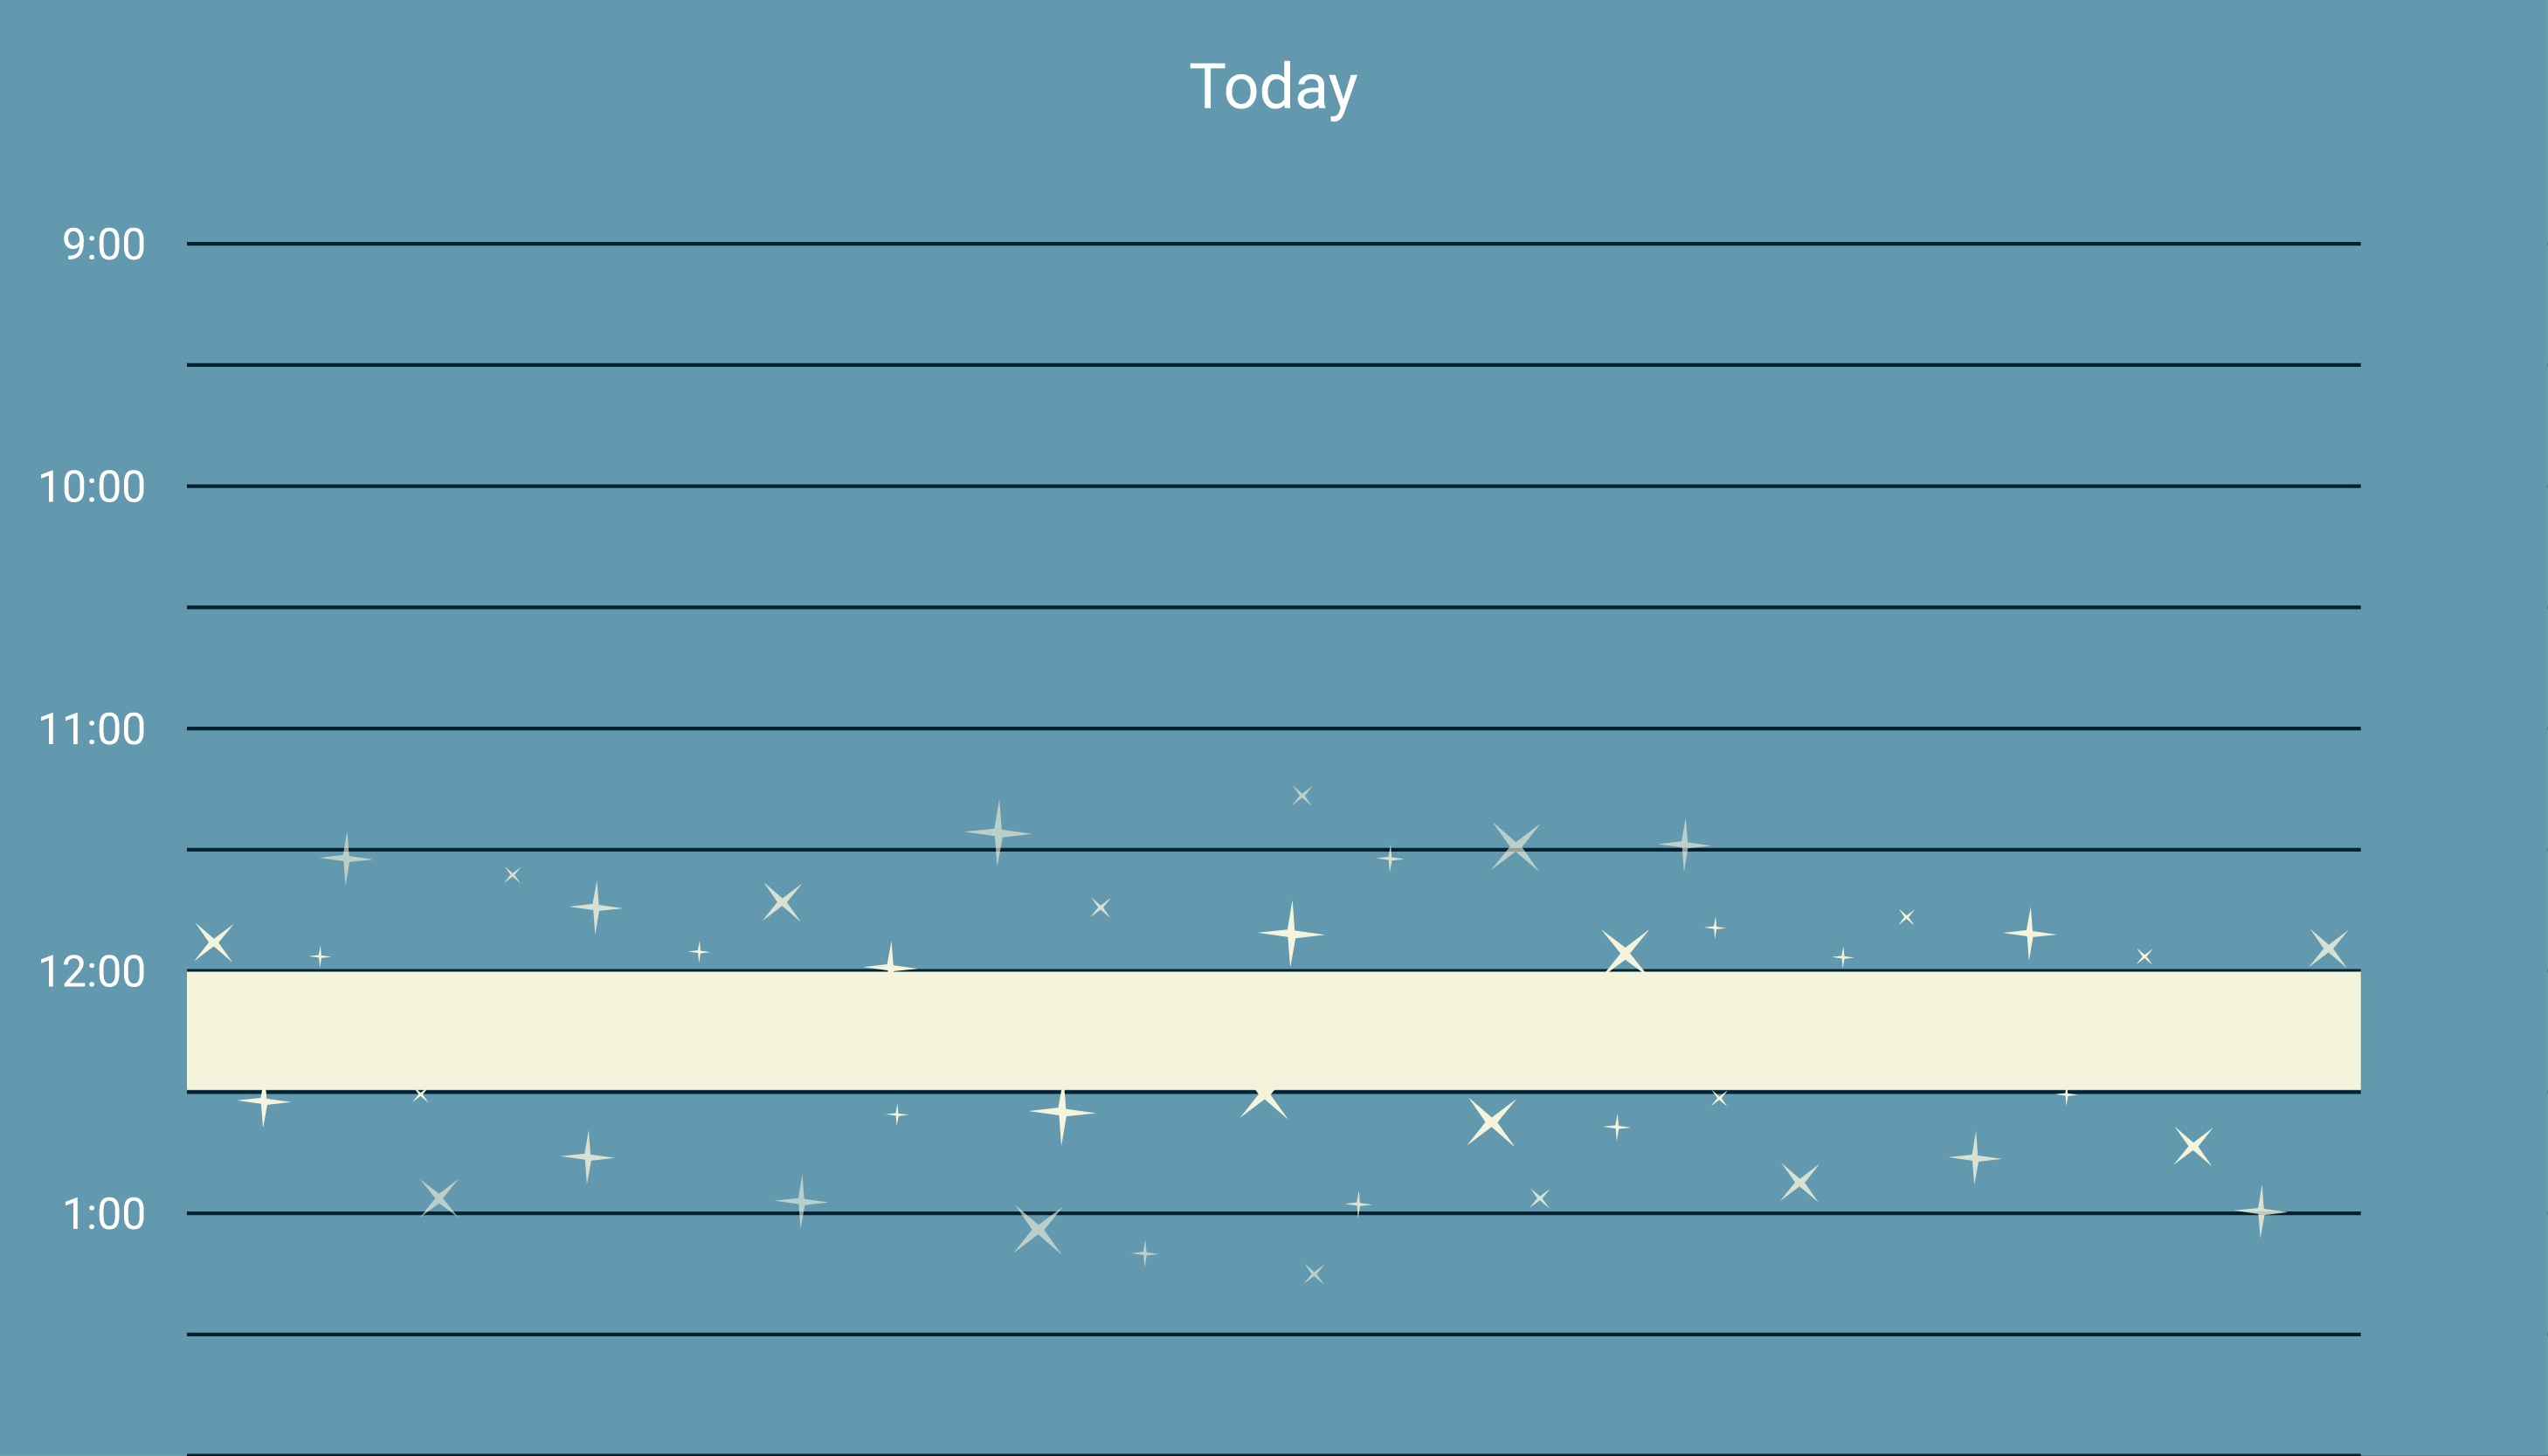Click the 1:00 to 1:30 slot

tap(1273, 1274)
